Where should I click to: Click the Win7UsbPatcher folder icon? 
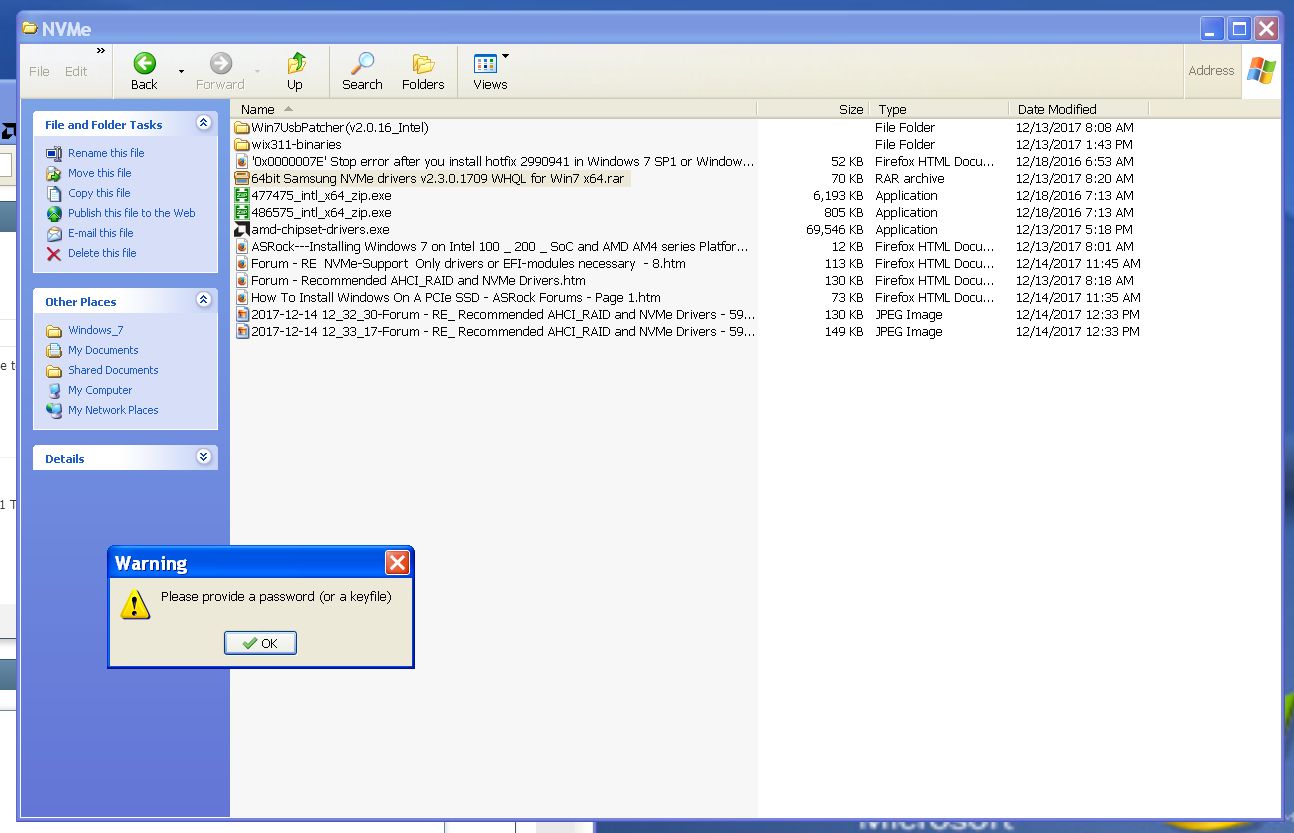coord(241,127)
